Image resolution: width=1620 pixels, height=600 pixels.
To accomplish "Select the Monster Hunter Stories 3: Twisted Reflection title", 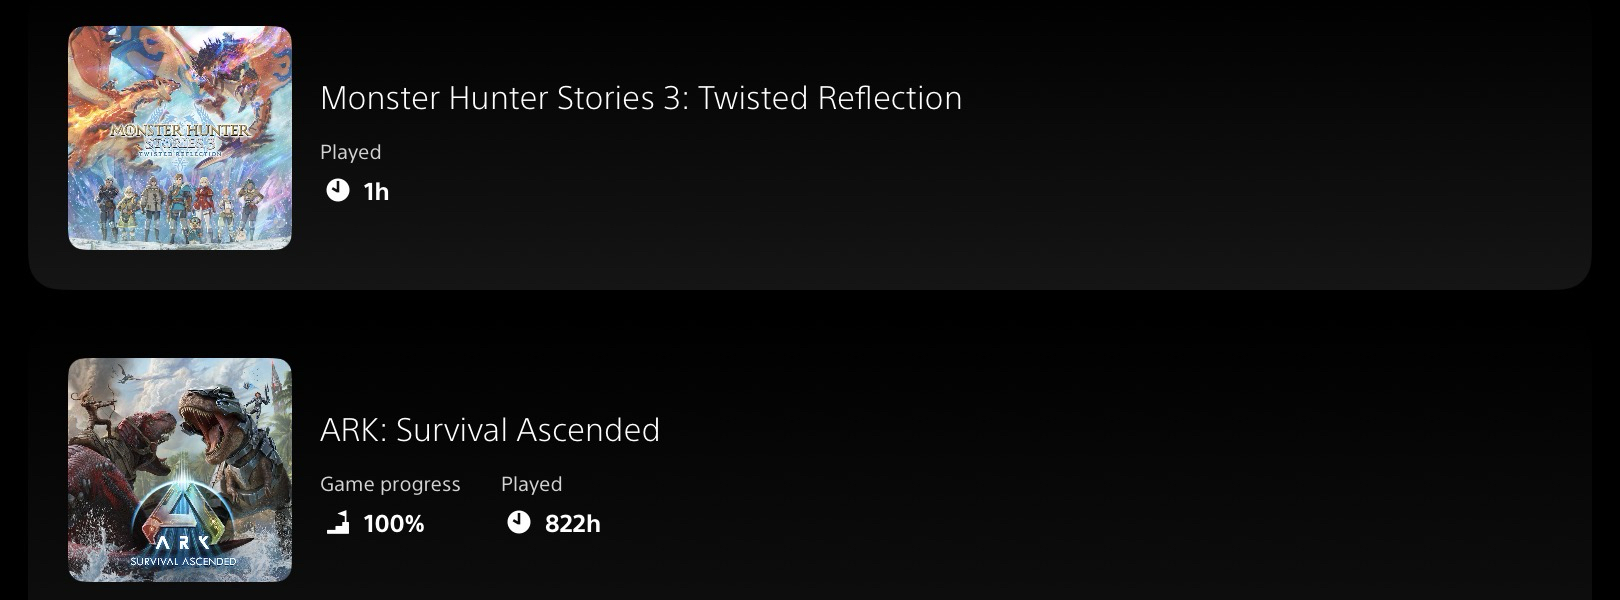I will click(640, 98).
